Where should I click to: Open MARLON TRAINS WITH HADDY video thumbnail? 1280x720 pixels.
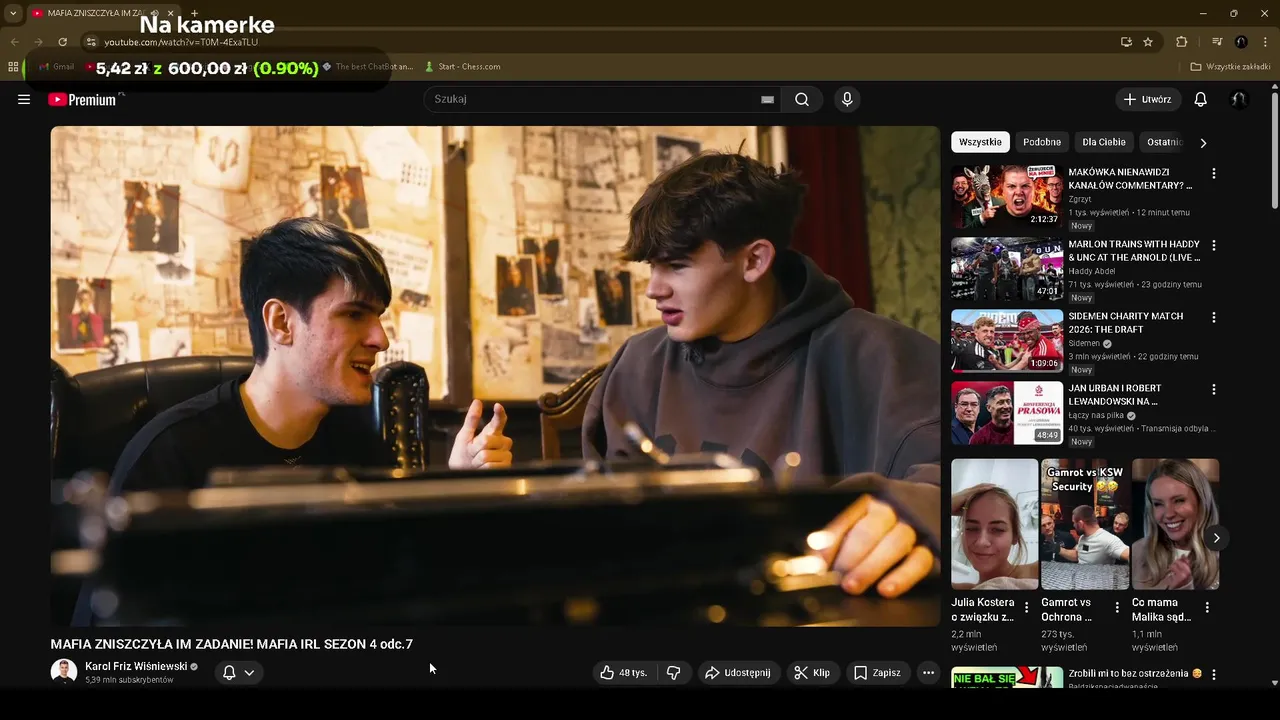tap(1007, 269)
